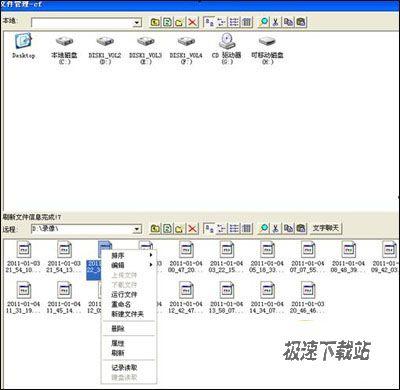
Task: Choose 记录读取 from context menu
Action: (x=129, y=368)
